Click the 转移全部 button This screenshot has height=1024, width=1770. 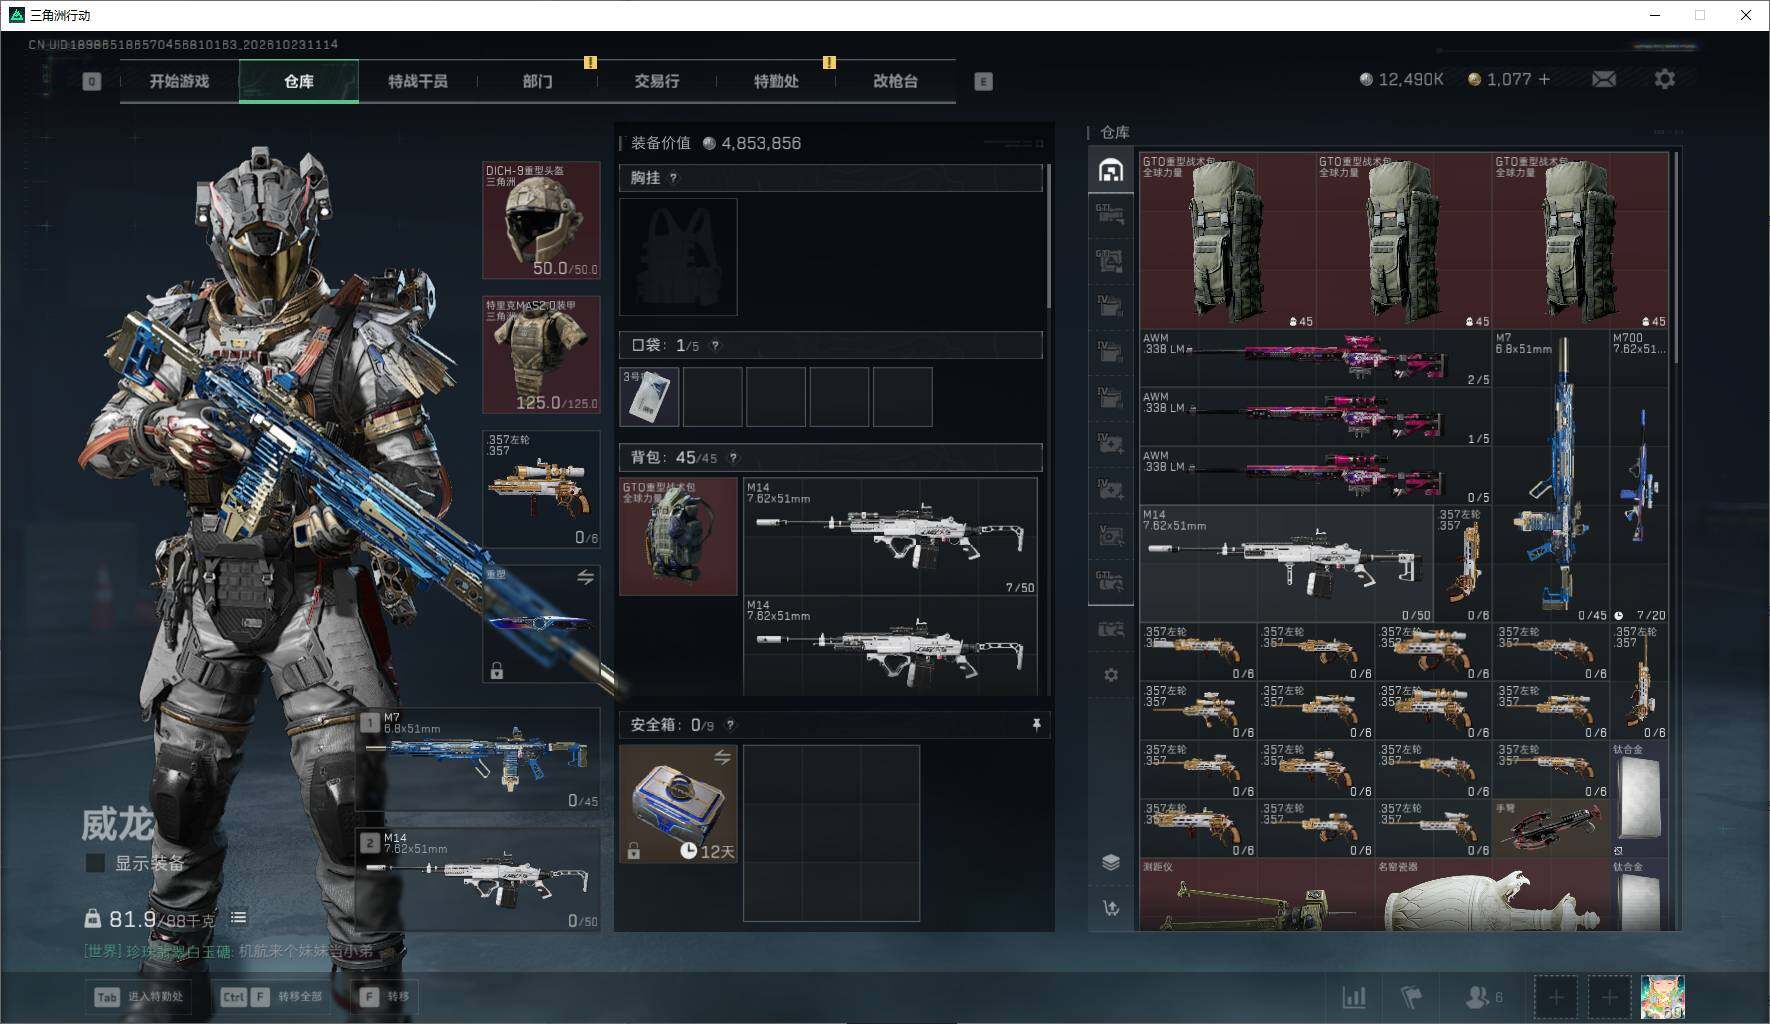tap(273, 997)
